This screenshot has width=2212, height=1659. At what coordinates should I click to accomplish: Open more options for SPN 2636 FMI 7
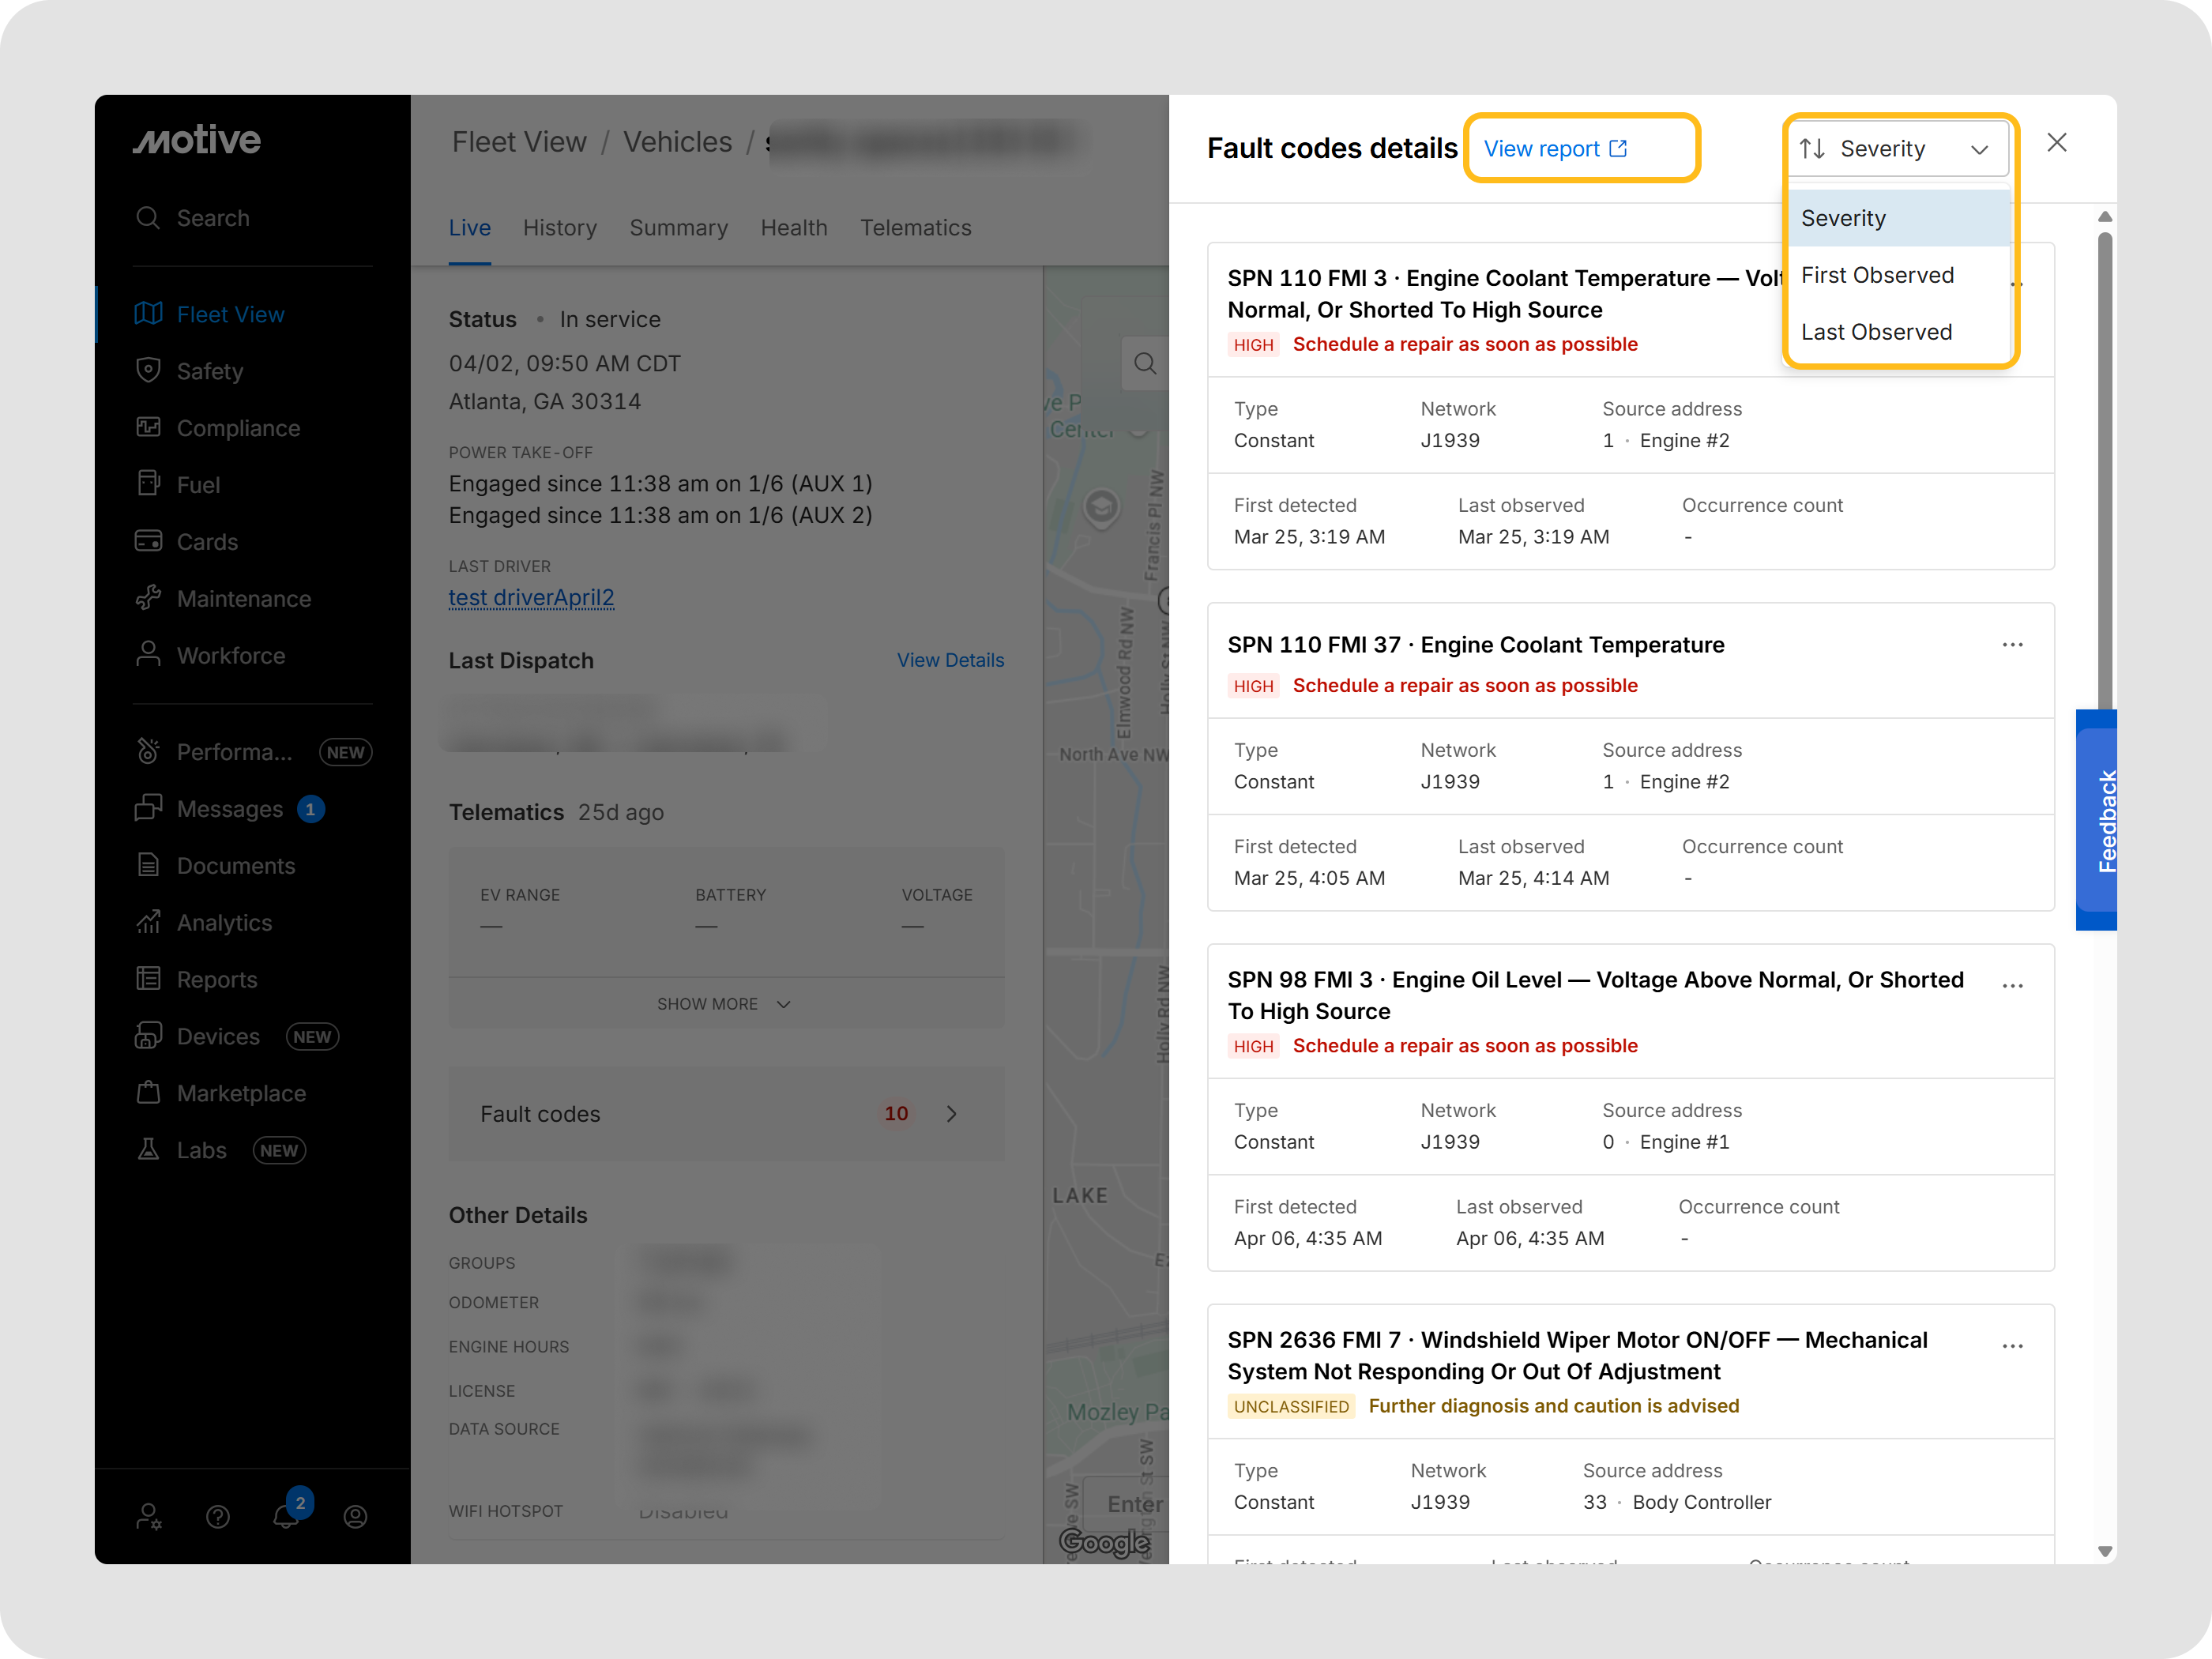(x=2013, y=1346)
